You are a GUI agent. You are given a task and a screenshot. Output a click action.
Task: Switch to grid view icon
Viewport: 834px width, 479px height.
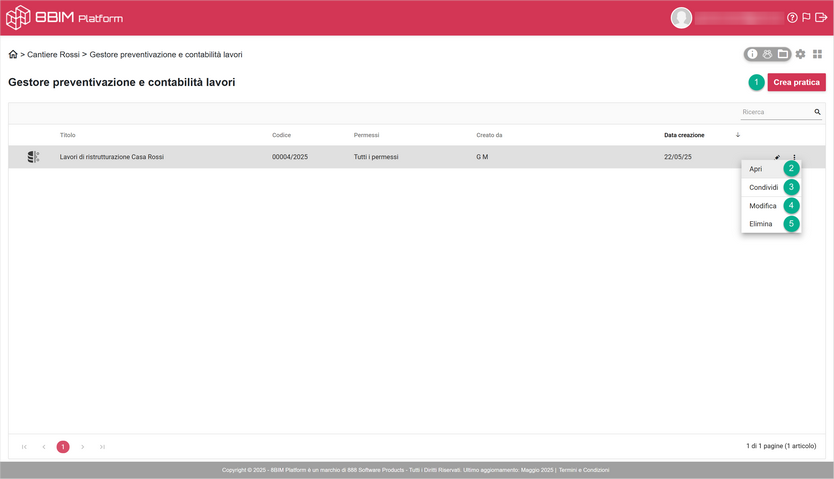click(817, 54)
